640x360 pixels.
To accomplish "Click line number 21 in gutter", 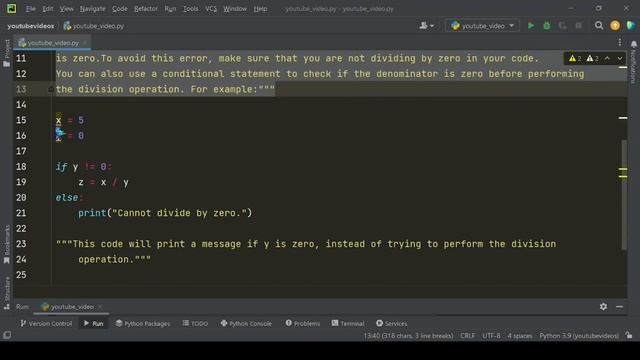I will (21, 213).
